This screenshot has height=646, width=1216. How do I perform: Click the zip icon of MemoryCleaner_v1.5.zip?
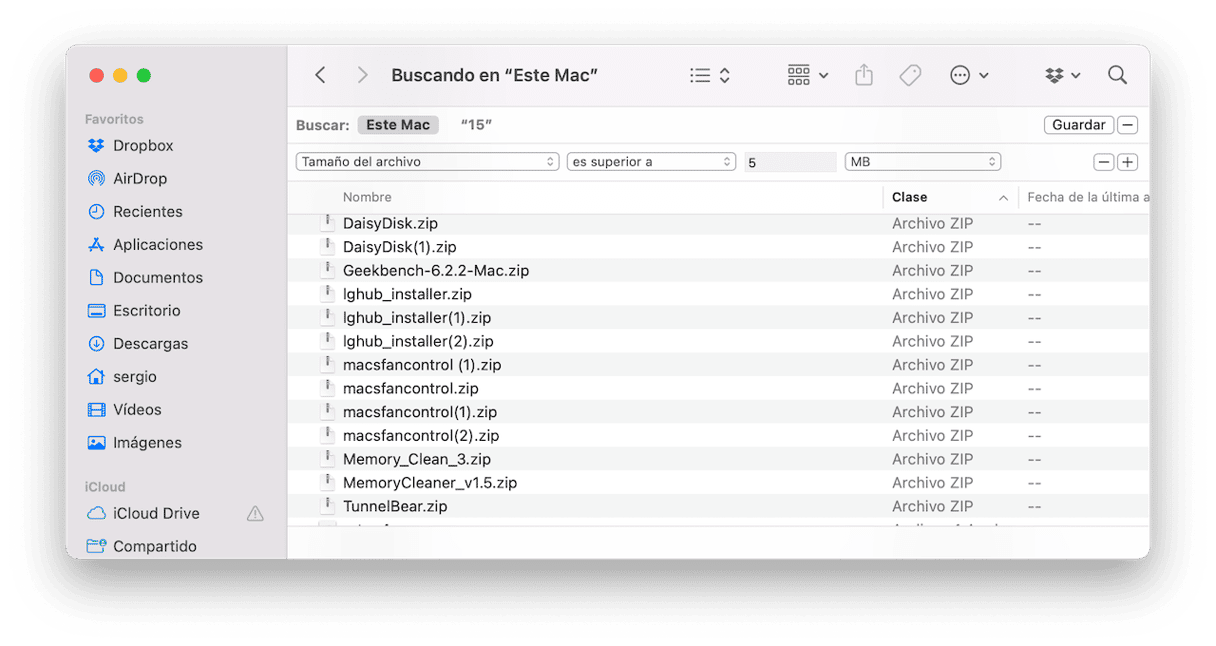[327, 482]
